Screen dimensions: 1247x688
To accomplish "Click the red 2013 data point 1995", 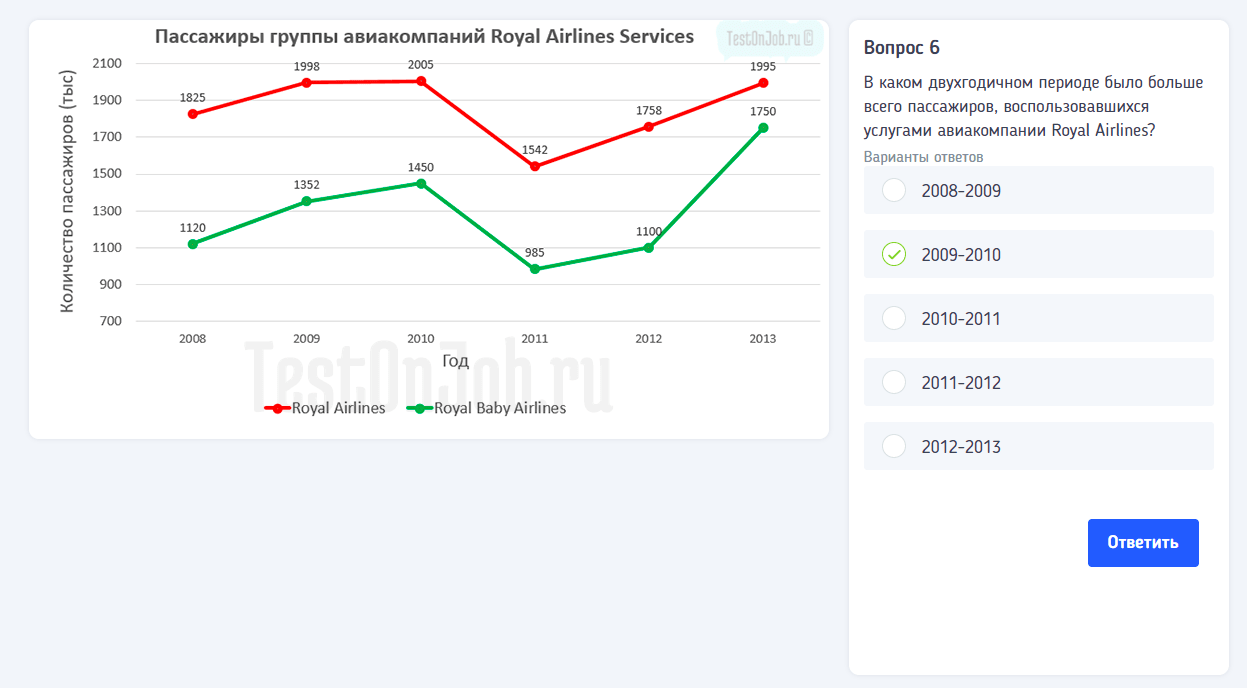I will pos(763,83).
